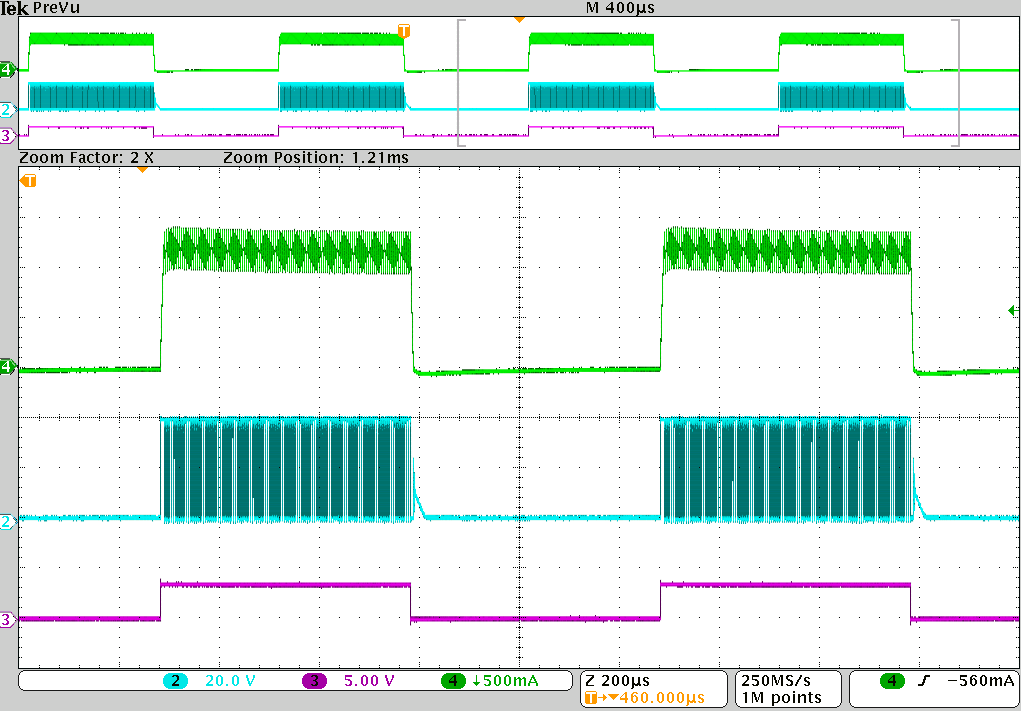
Task: Toggle the cyan channel 2 badge
Action: pyautogui.click(x=176, y=681)
